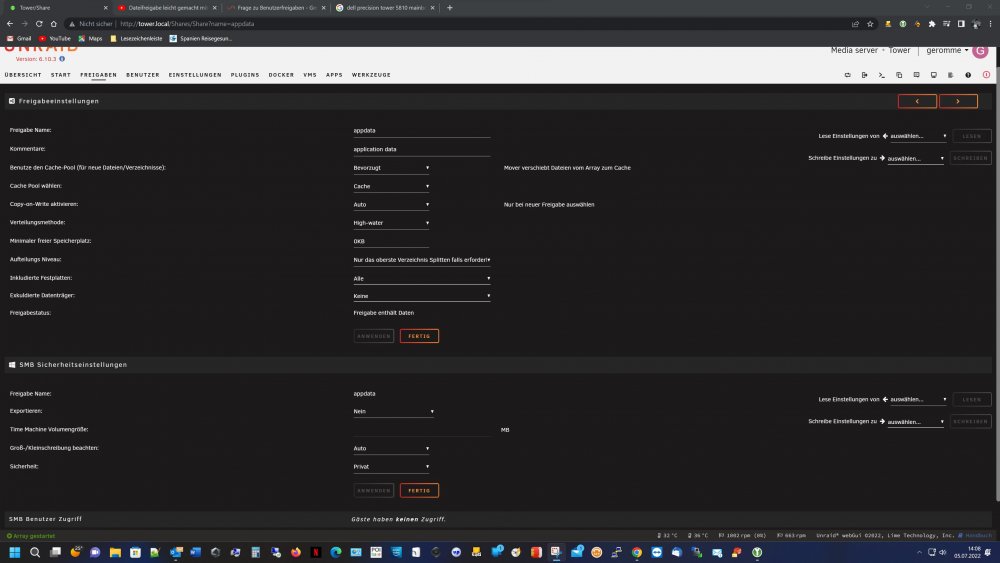Click the share icon in address bar

tap(855, 24)
